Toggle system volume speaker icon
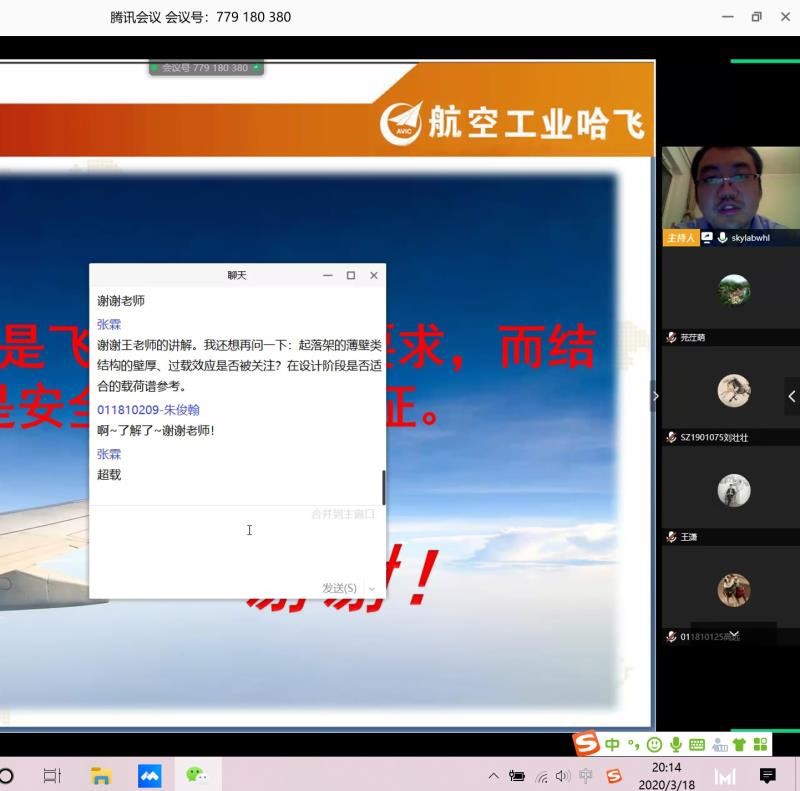 tap(563, 776)
